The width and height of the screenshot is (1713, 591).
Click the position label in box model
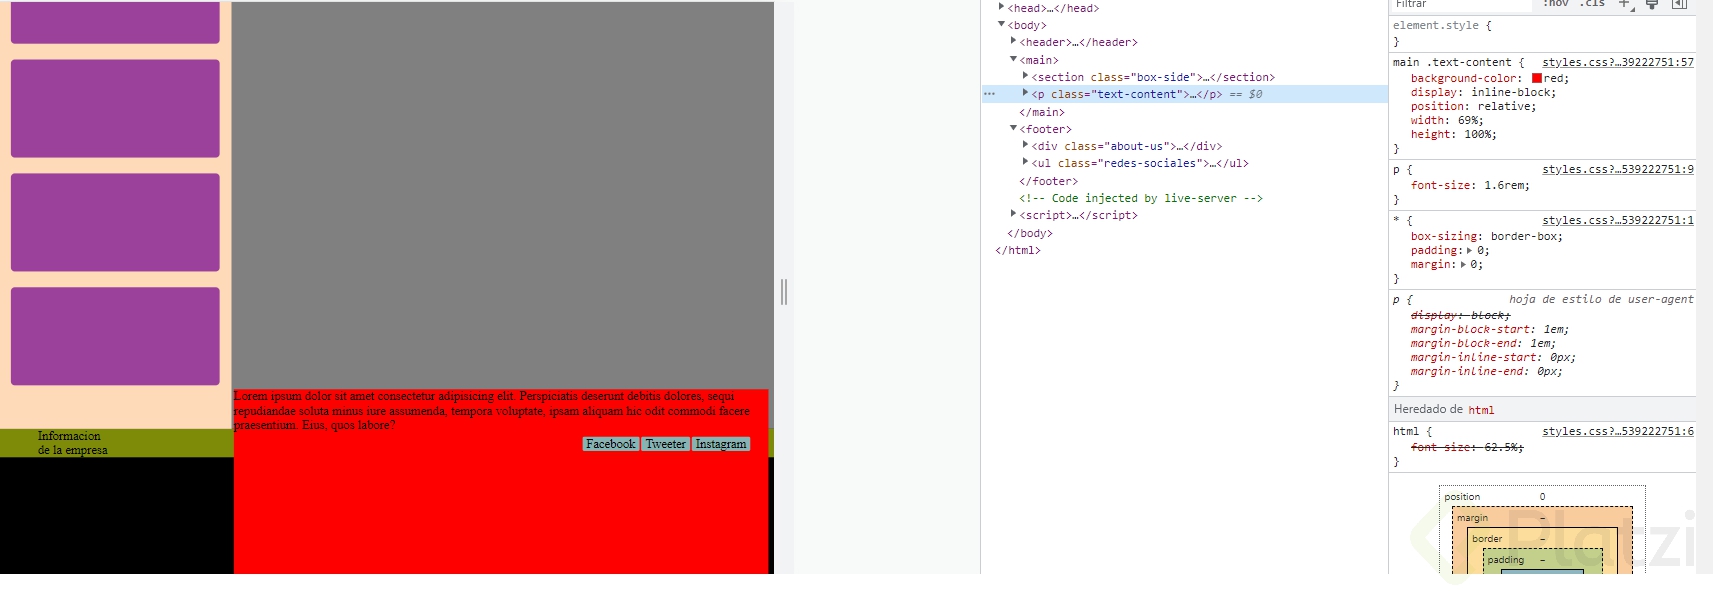click(x=1462, y=497)
